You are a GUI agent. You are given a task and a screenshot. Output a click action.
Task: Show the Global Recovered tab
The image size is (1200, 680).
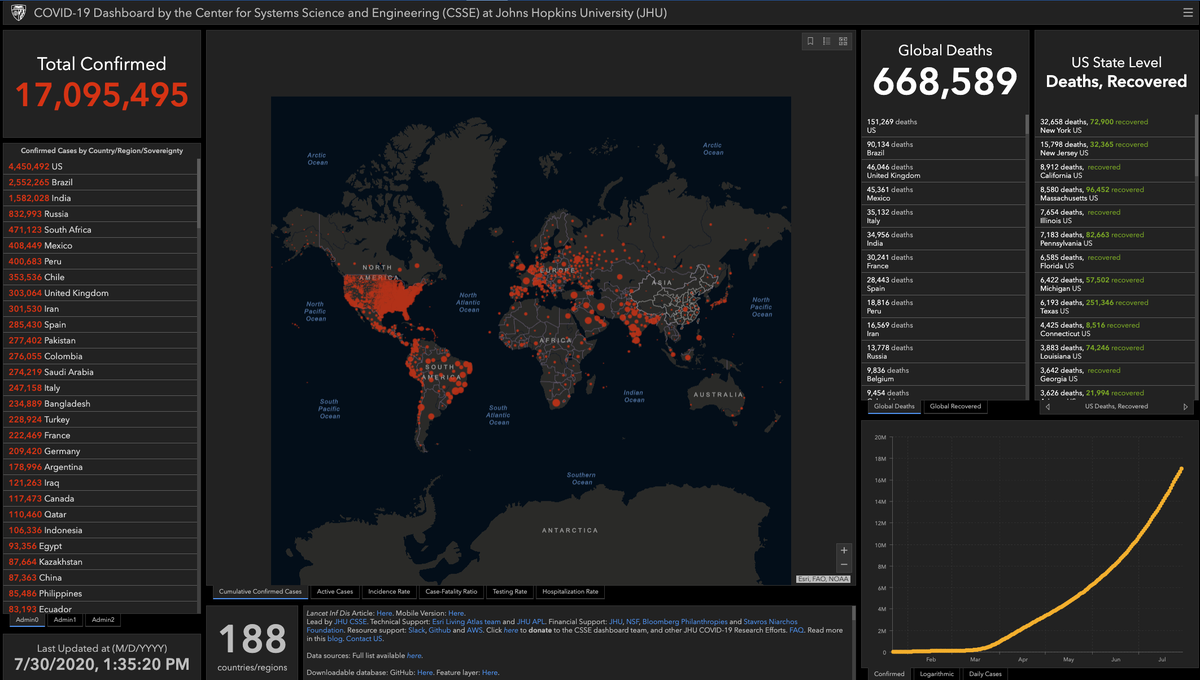point(955,407)
